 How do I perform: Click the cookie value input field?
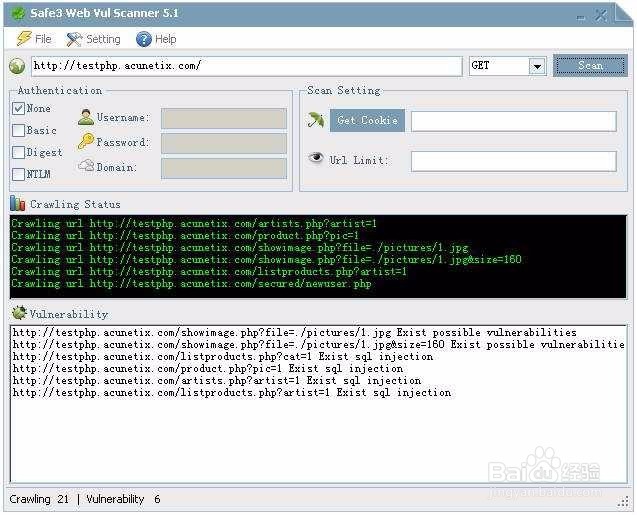(x=514, y=121)
